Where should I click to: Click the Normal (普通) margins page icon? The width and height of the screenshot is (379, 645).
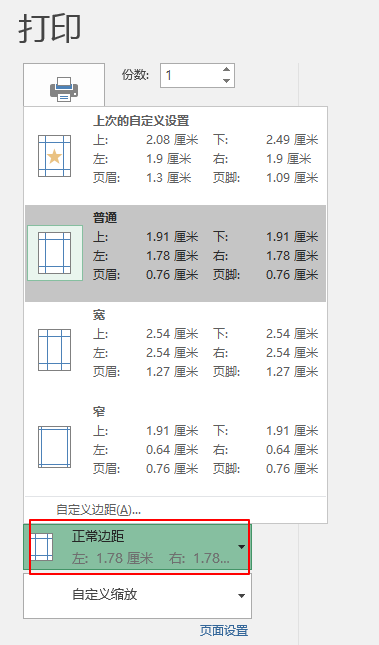pyautogui.click(x=54, y=253)
